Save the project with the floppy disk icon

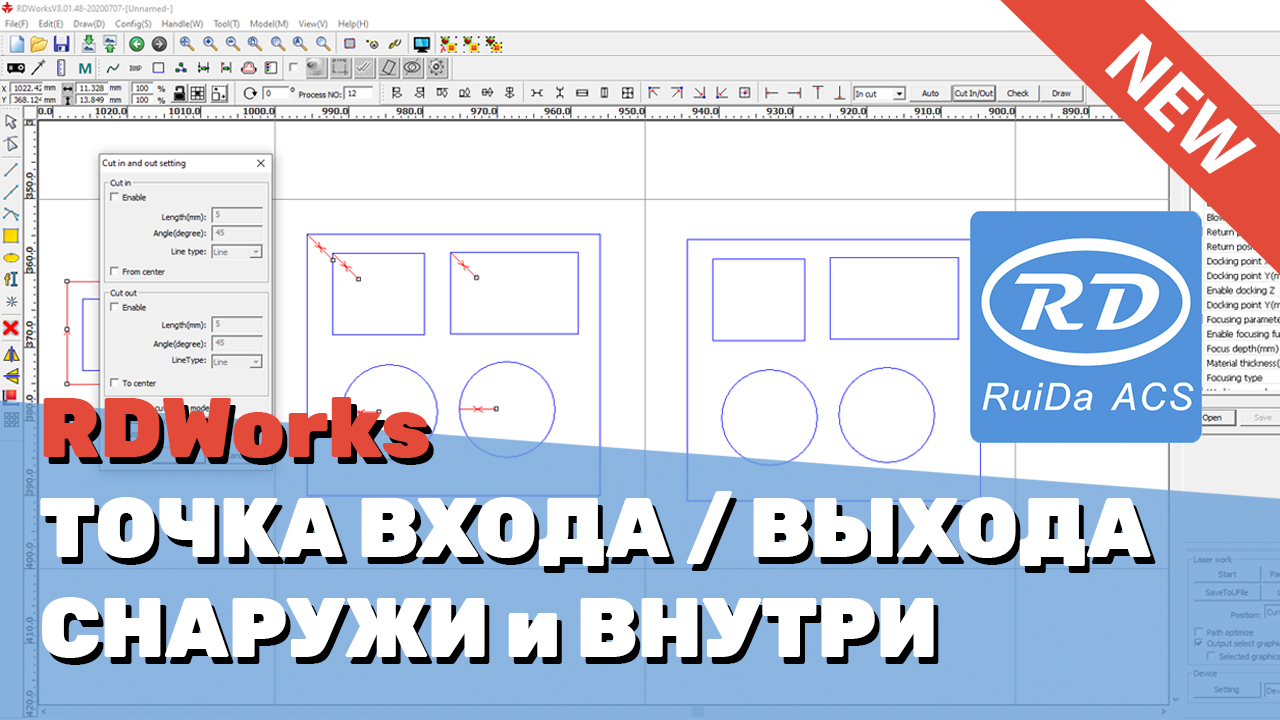(61, 44)
